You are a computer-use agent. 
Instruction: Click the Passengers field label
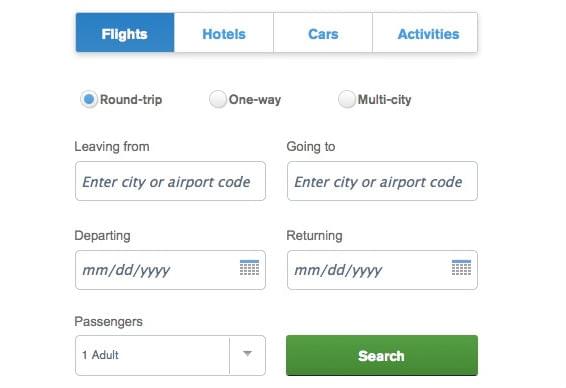point(108,322)
